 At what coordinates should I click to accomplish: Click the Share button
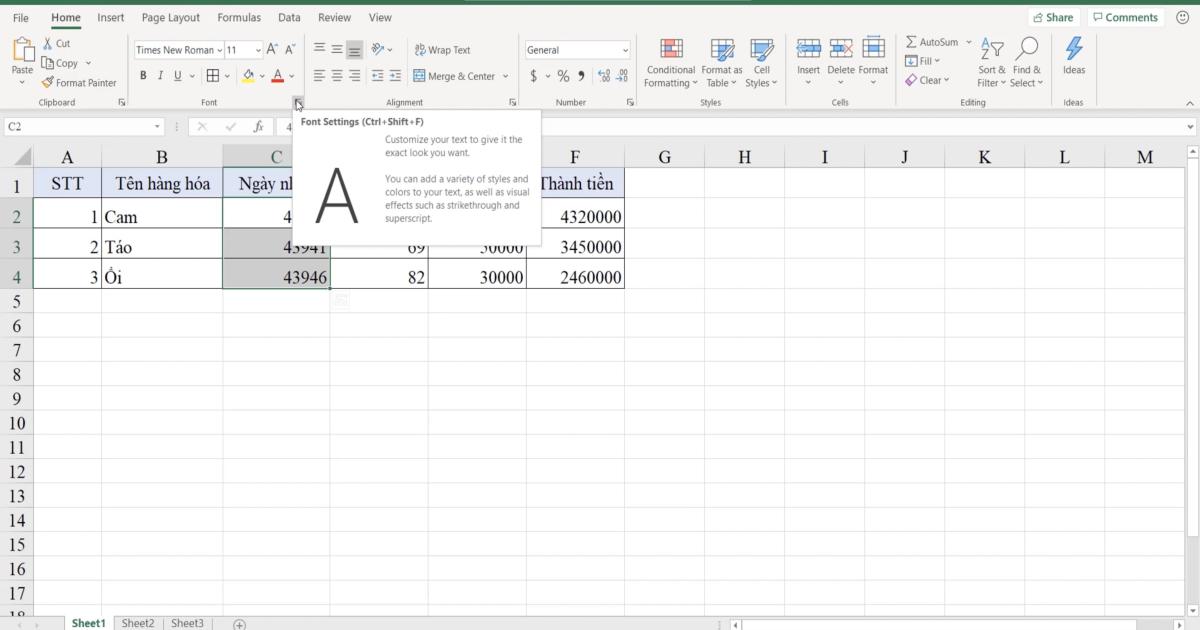coord(1054,17)
